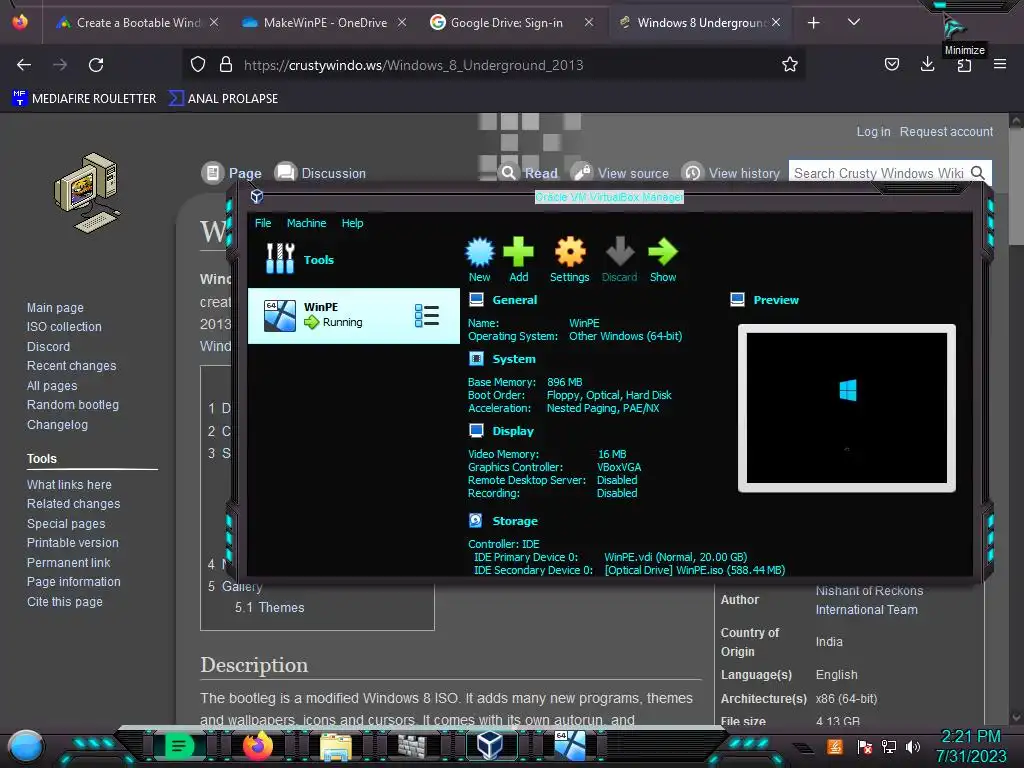1024x768 pixels.
Task: Open a new Firefox tab
Action: pyautogui.click(x=813, y=23)
